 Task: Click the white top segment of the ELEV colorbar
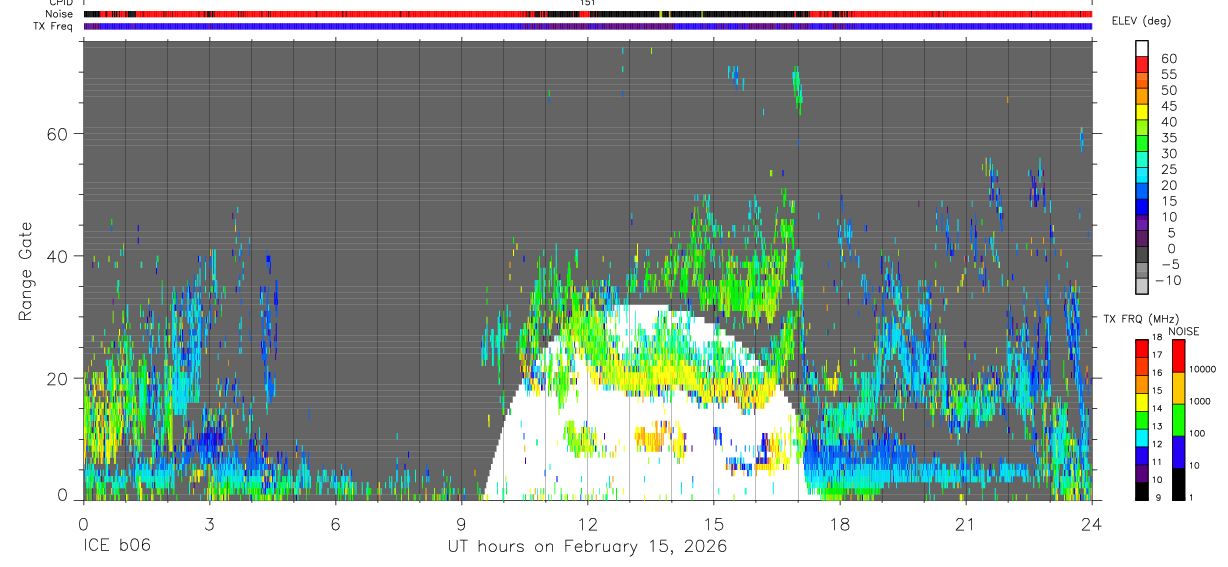pyautogui.click(x=1143, y=47)
